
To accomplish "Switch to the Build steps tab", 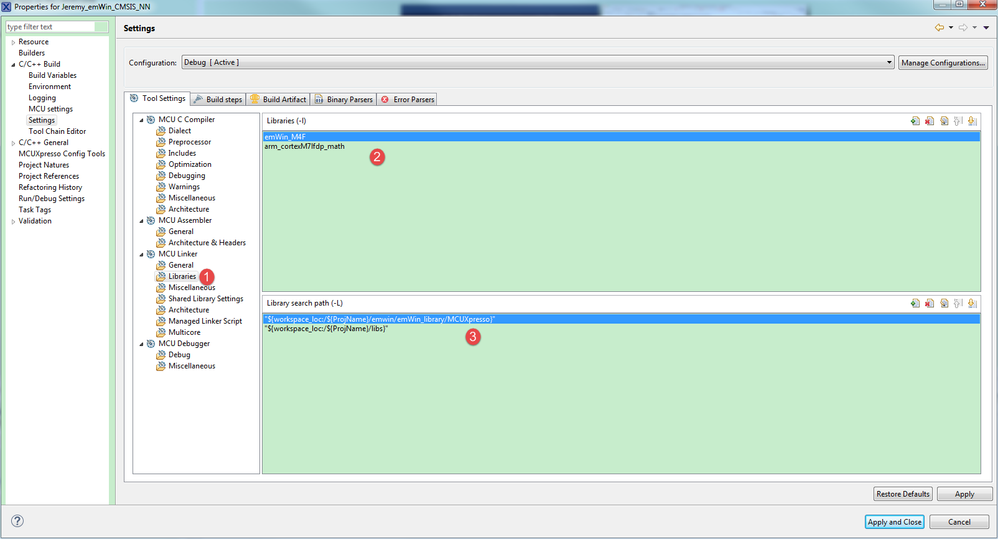I will click(x=218, y=99).
